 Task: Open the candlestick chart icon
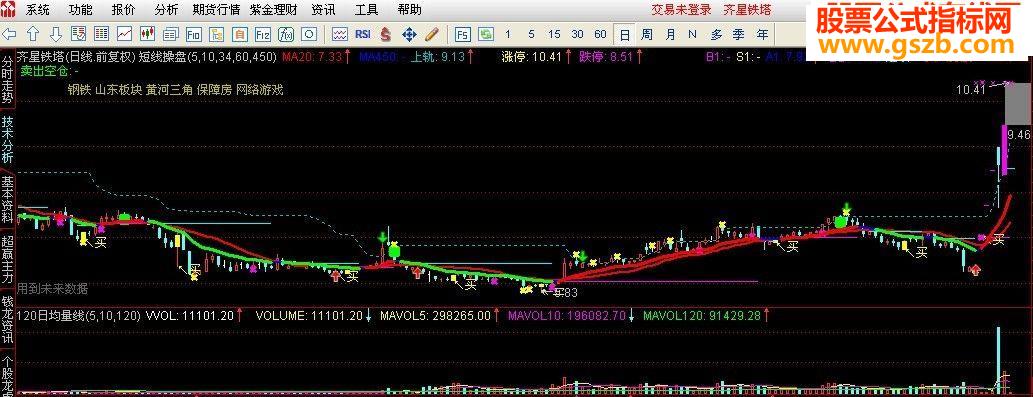pos(148,34)
